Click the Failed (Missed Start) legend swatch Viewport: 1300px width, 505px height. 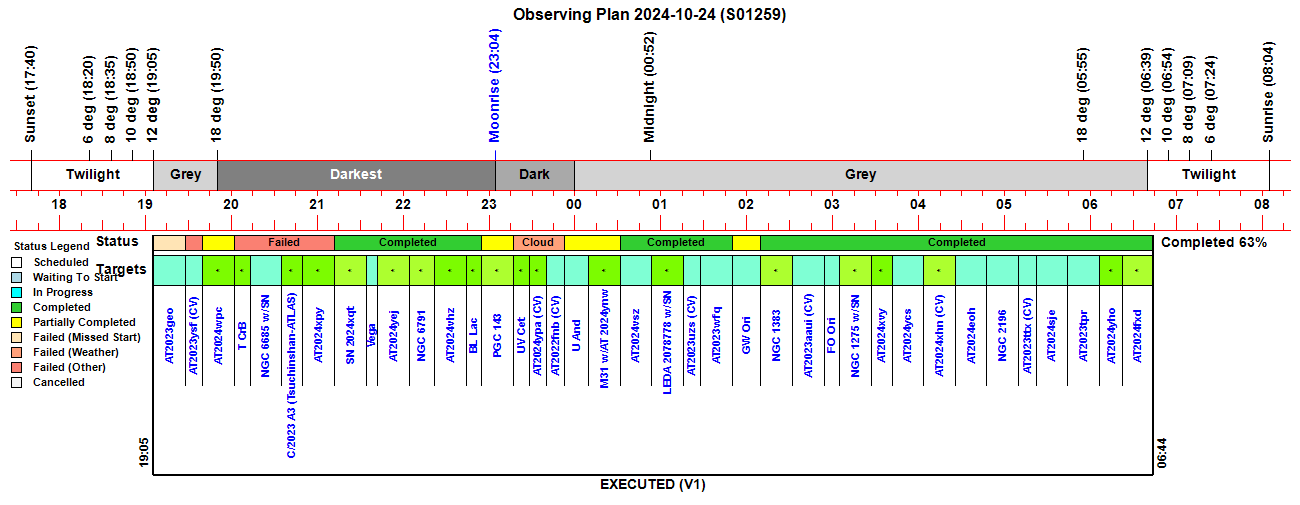[x=15, y=338]
